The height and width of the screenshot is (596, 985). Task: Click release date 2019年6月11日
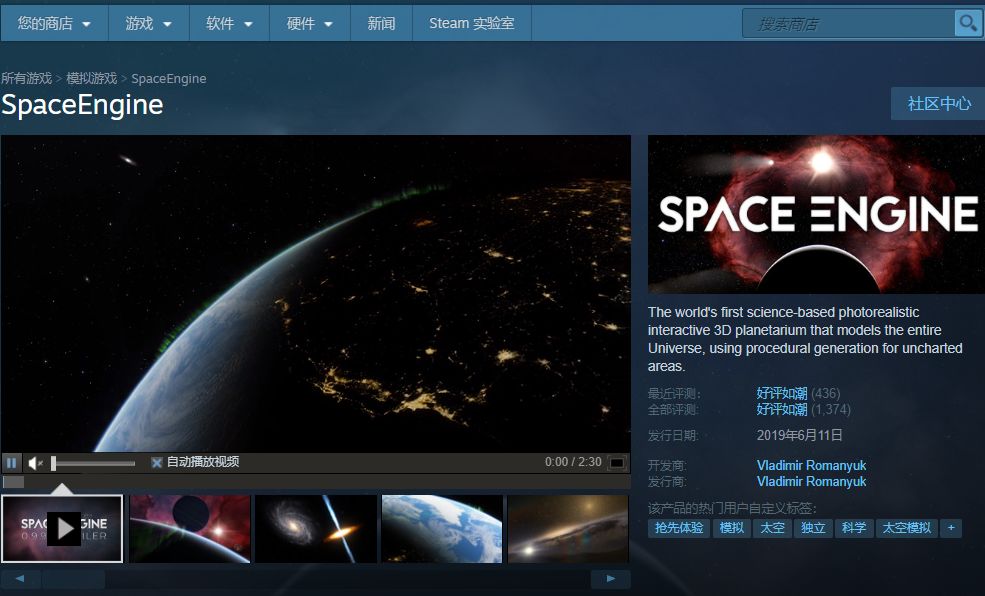click(x=799, y=435)
